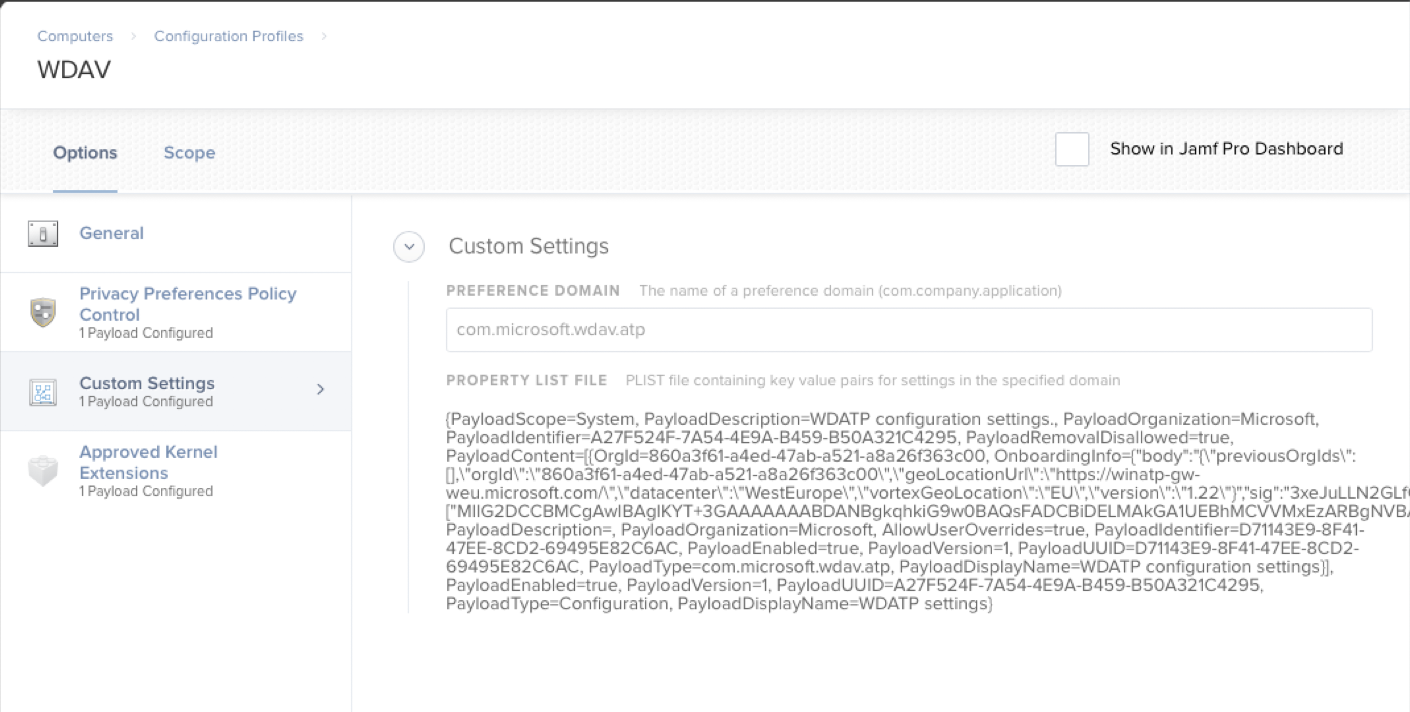Select Approved Kernel Extensions payload
This screenshot has height=712, width=1410.
[x=148, y=462]
